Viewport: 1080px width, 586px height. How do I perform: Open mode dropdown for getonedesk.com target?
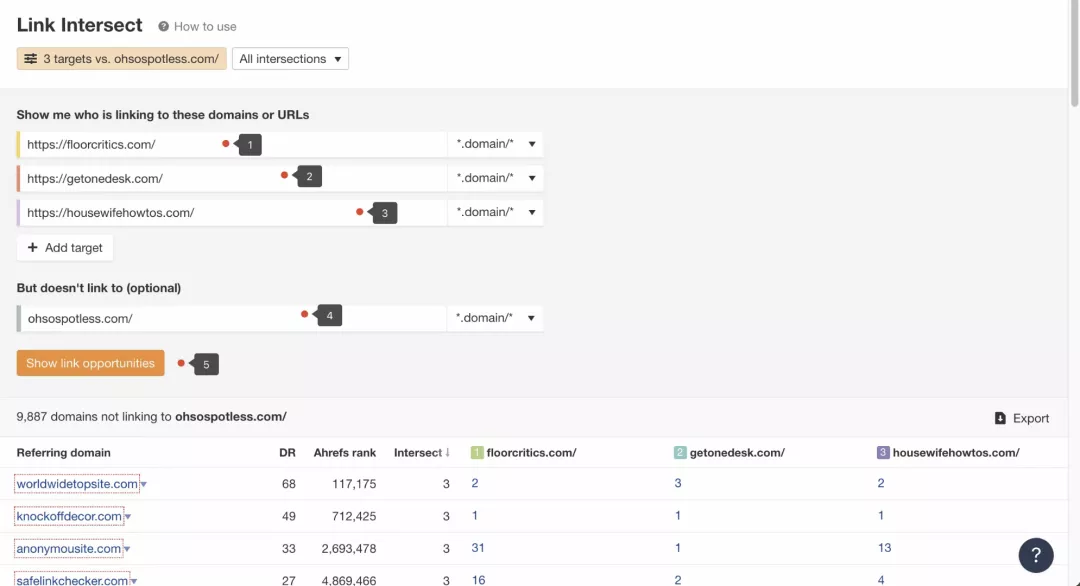(x=495, y=178)
